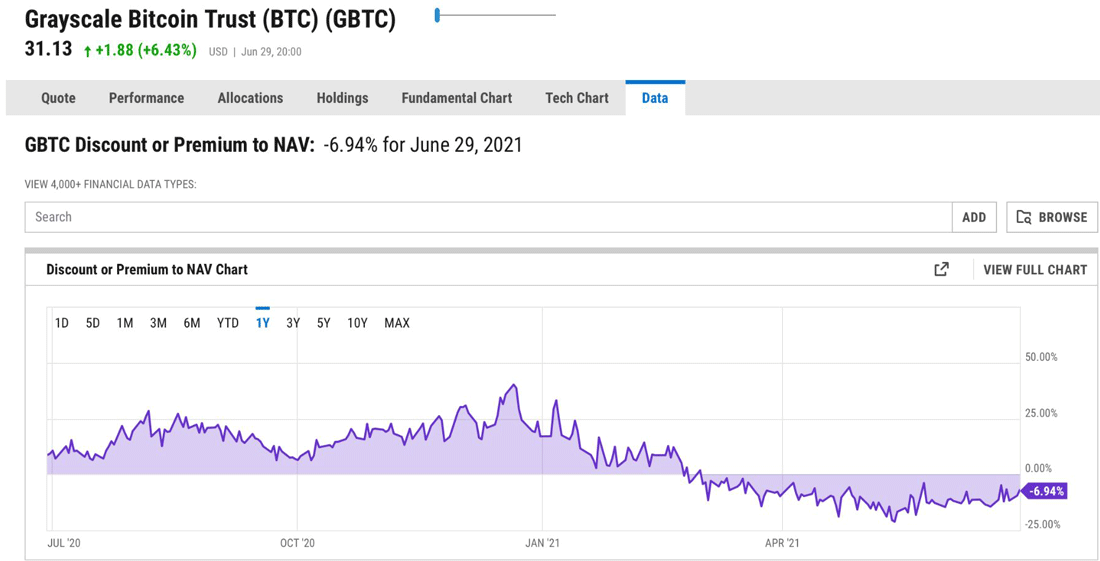Click the financial data Search field
Viewport: 1100px width, 561px height.
(488, 217)
